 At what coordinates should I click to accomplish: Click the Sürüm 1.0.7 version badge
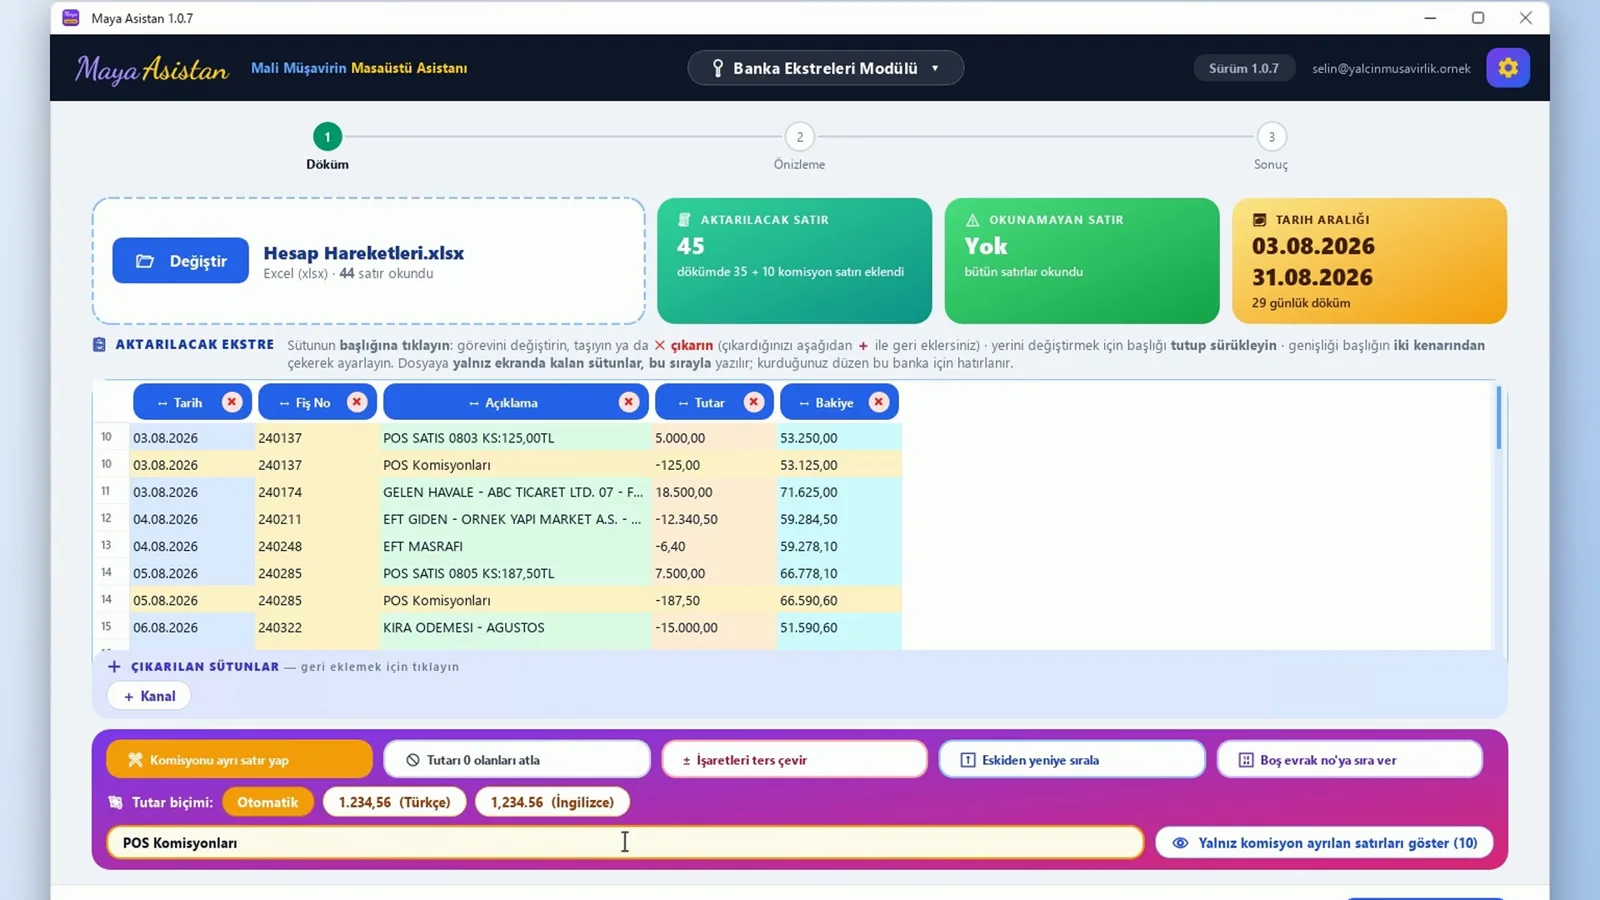(1244, 68)
